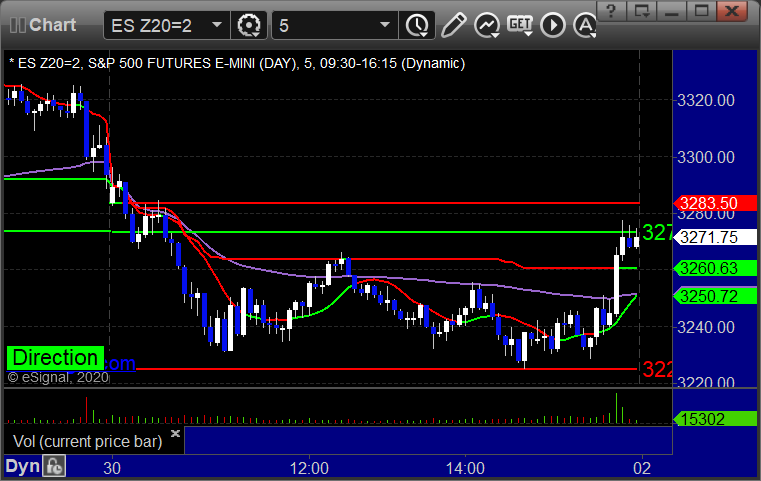Start bar replay with the play icon

553,25
